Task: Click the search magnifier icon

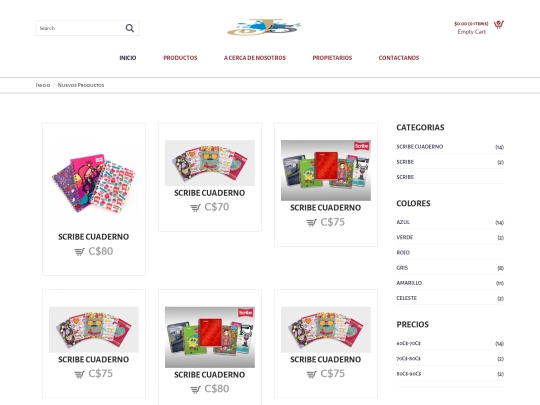Action: tap(129, 28)
